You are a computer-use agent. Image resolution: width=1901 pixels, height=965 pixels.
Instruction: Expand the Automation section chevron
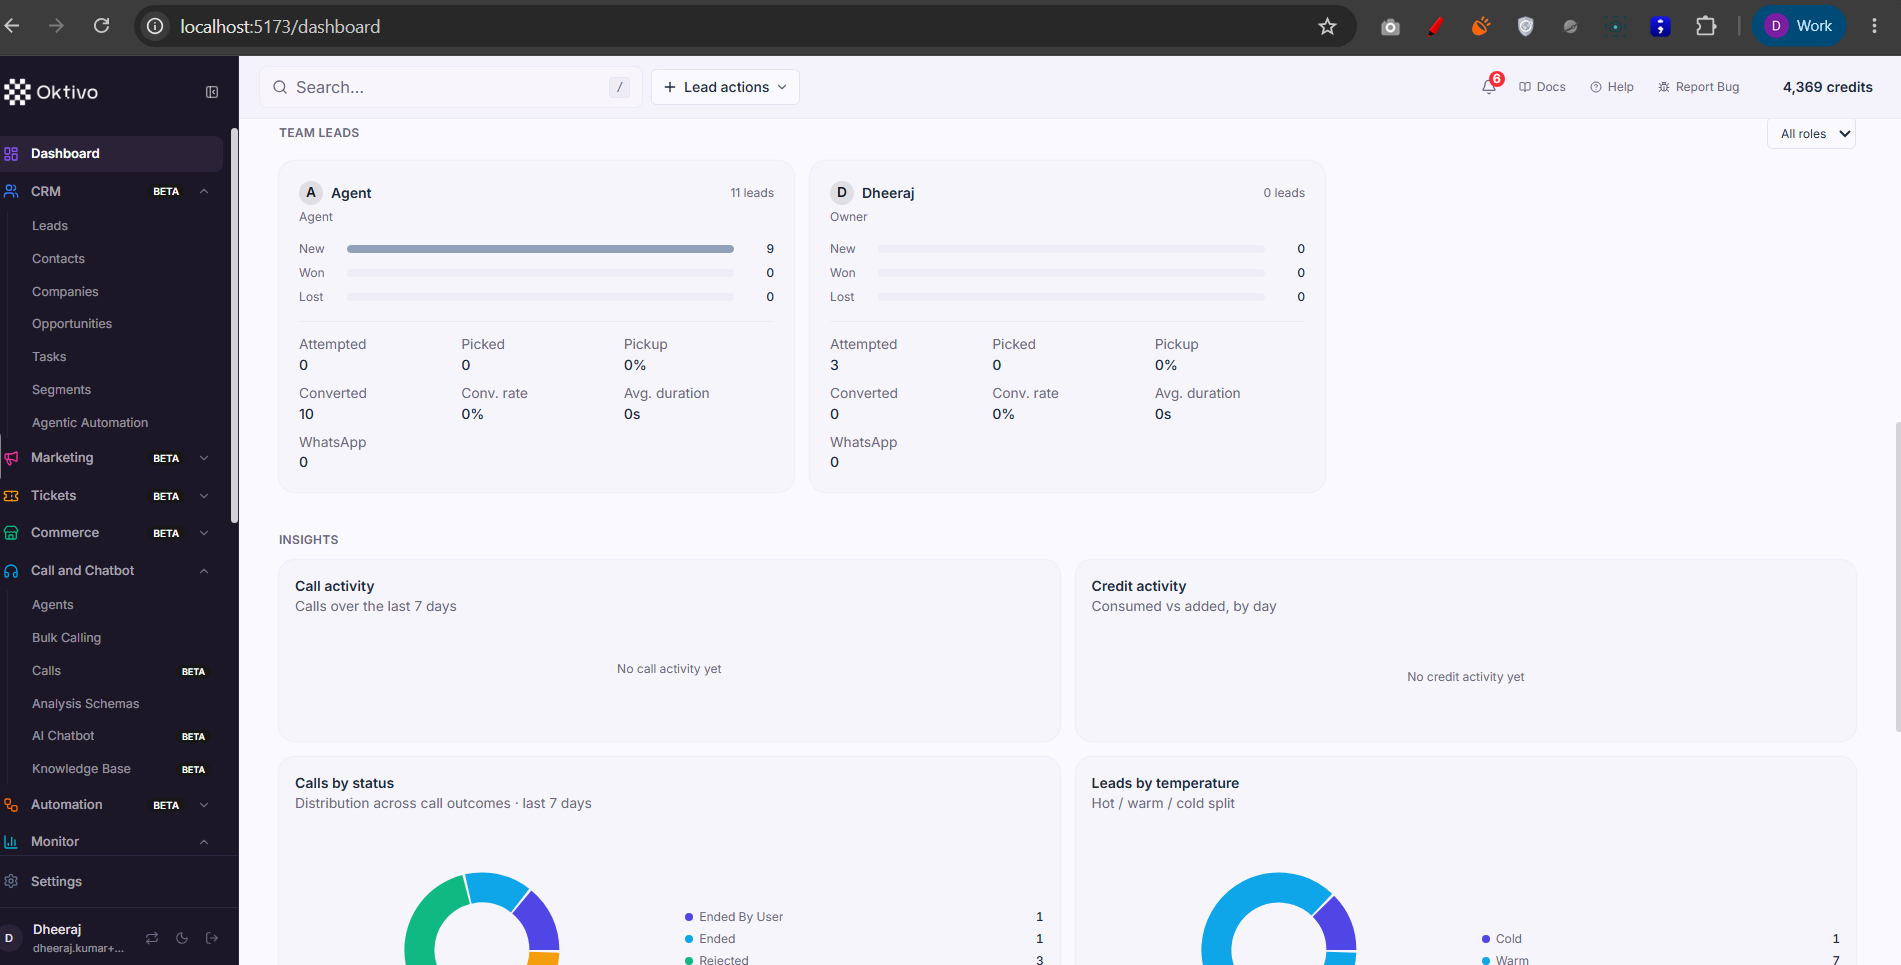pyautogui.click(x=204, y=805)
